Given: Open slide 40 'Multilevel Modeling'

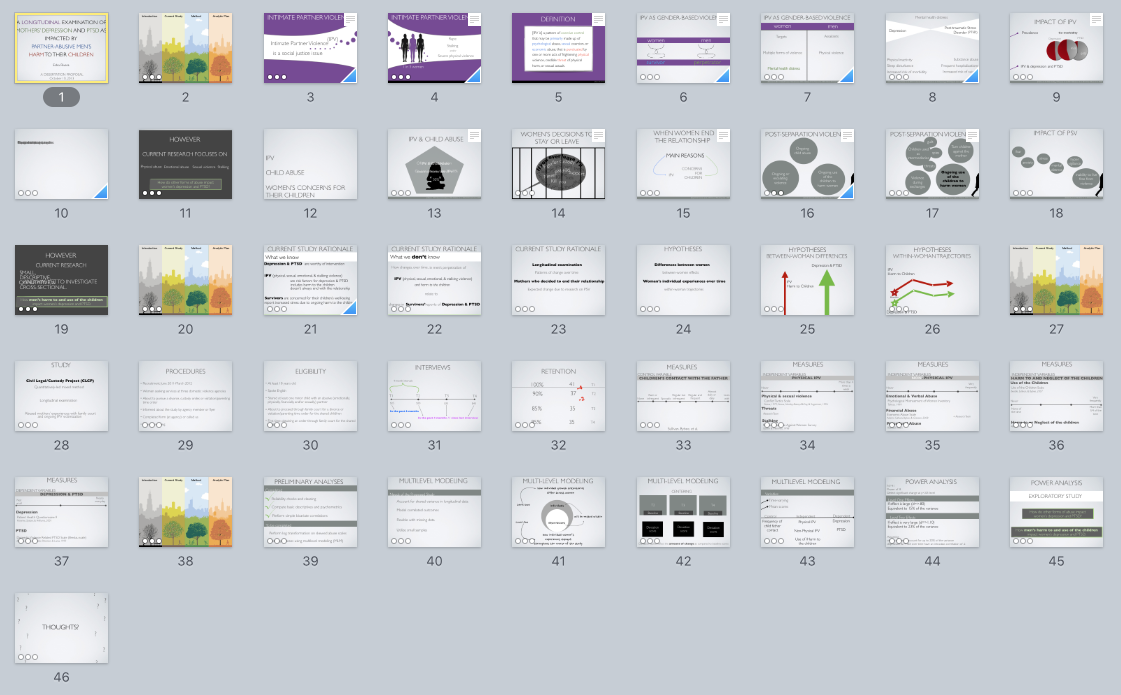Looking at the screenshot, I should [x=434, y=511].
